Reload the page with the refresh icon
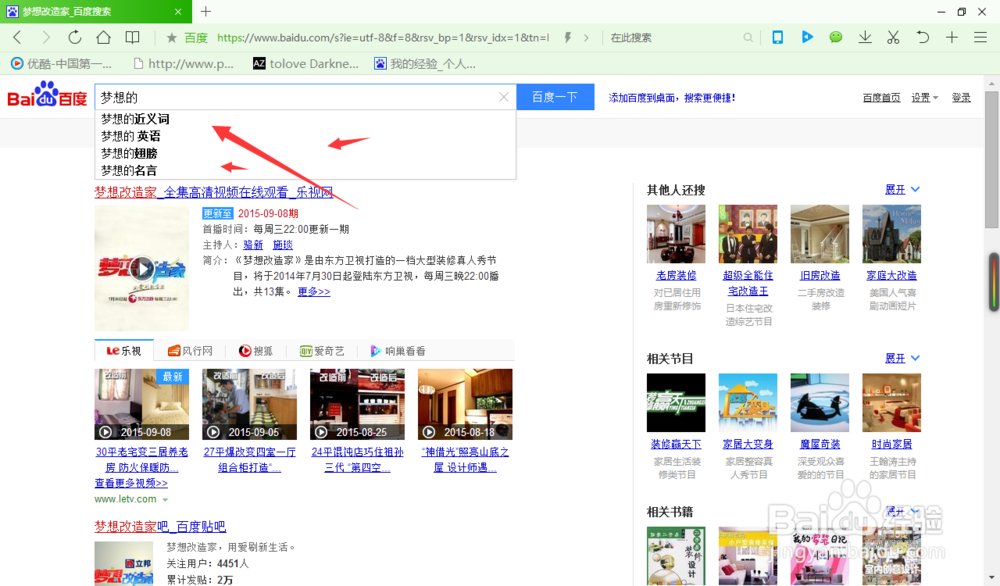This screenshot has width=1000, height=586. (75, 38)
